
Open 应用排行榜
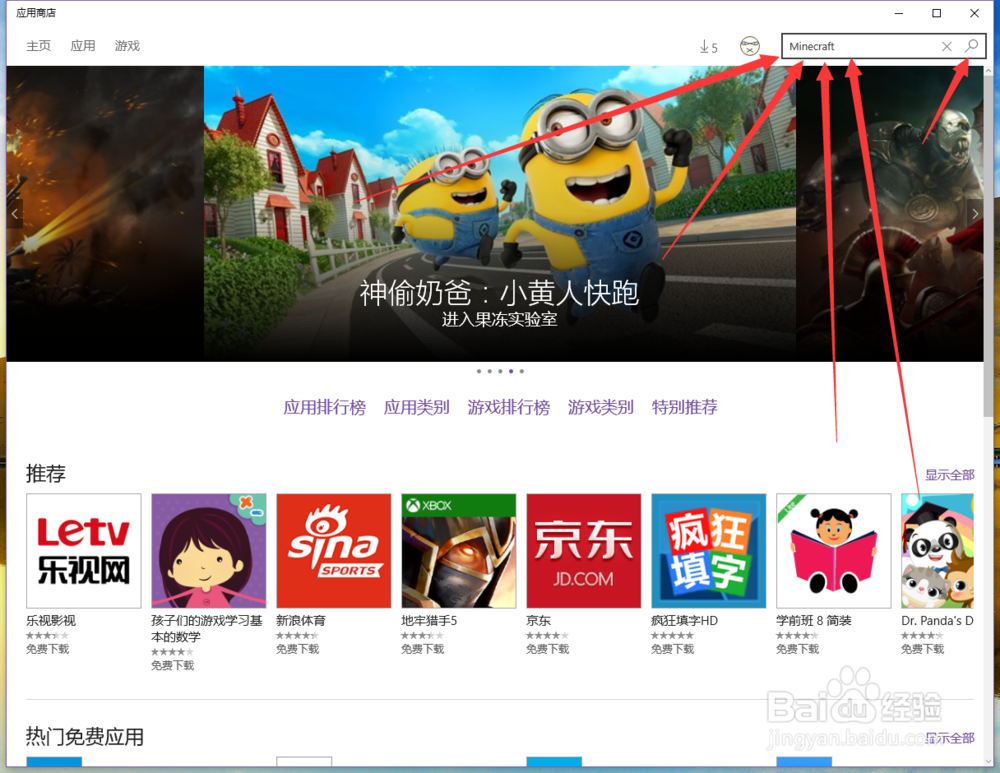[325, 408]
